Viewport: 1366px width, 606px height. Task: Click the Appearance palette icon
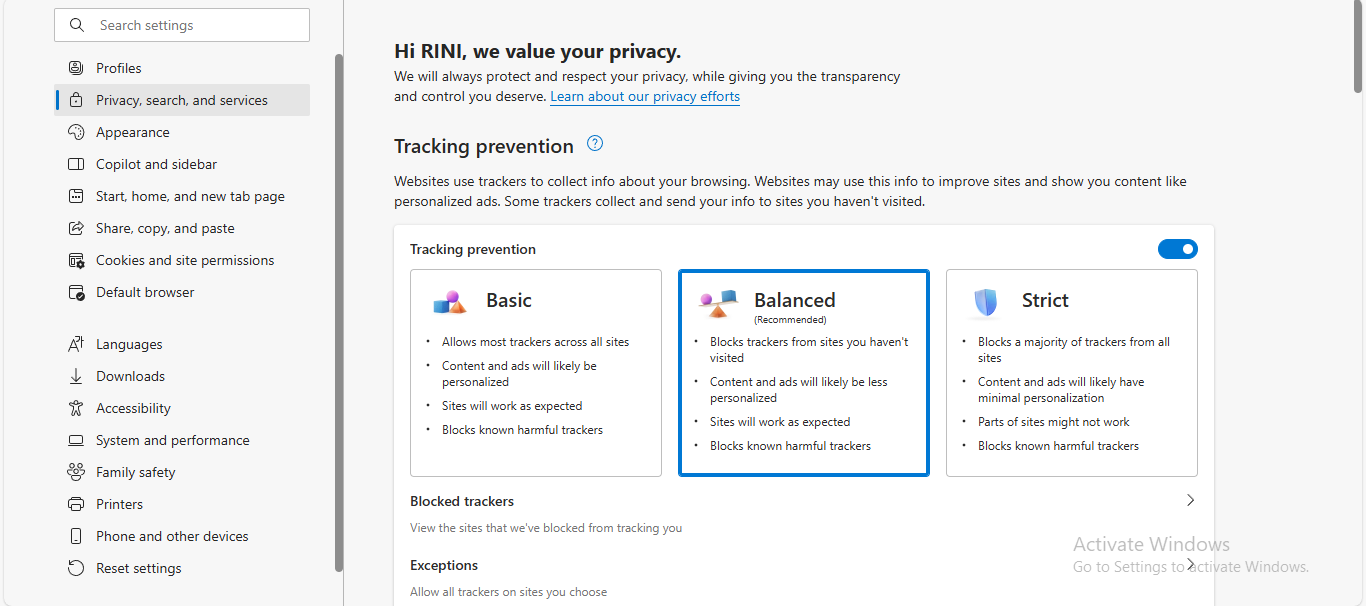click(76, 132)
